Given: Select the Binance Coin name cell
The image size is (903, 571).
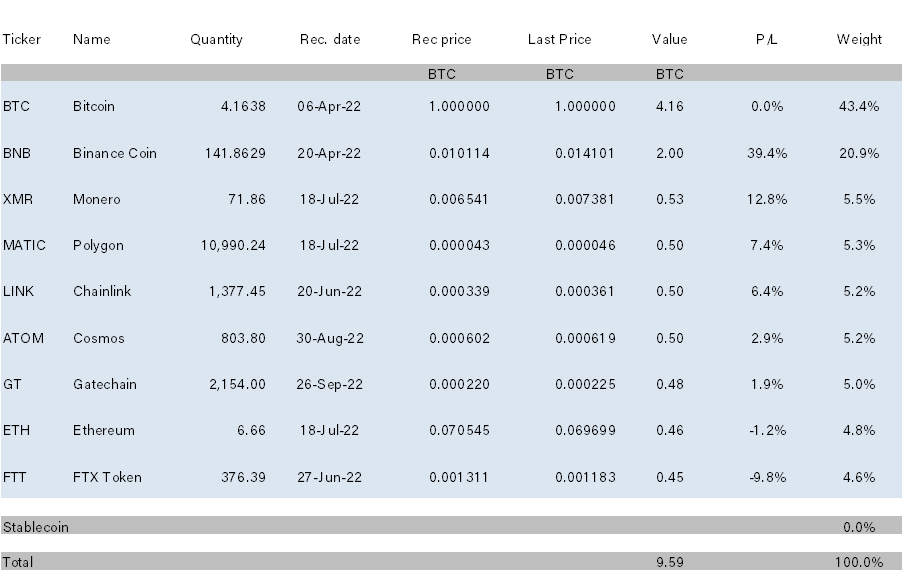Looking at the screenshot, I should [x=115, y=153].
